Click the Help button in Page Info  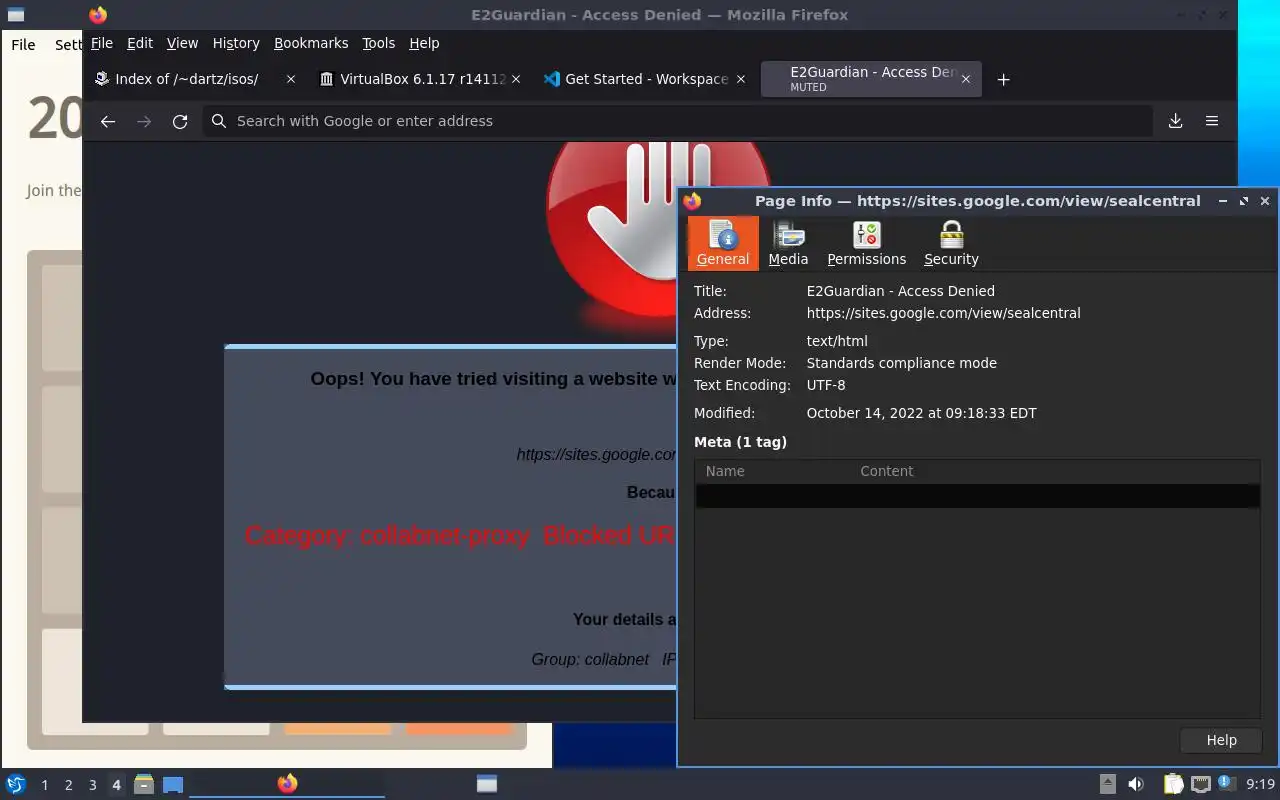(x=1221, y=740)
